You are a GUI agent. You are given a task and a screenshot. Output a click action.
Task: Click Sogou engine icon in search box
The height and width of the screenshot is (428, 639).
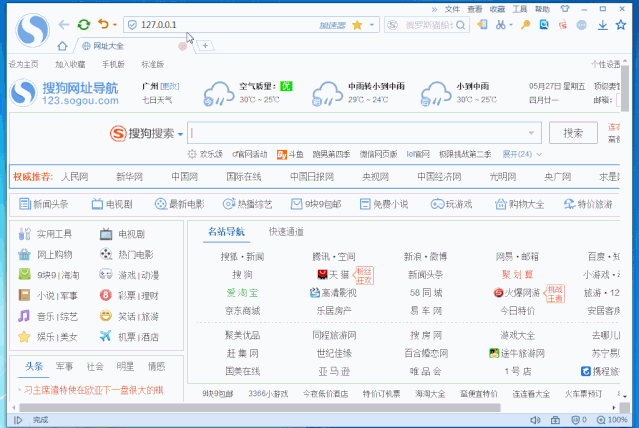(392, 25)
